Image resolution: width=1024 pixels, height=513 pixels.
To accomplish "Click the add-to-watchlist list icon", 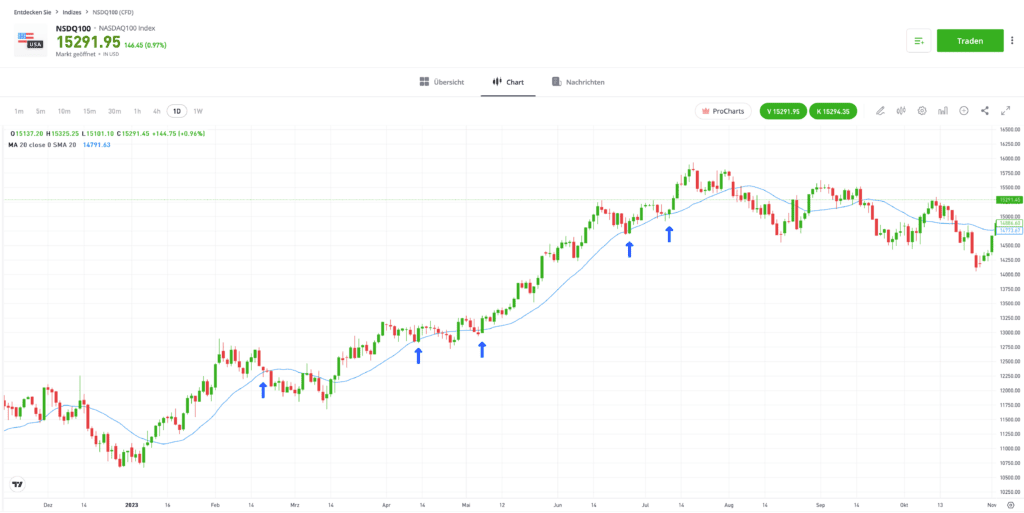I will 919,40.
